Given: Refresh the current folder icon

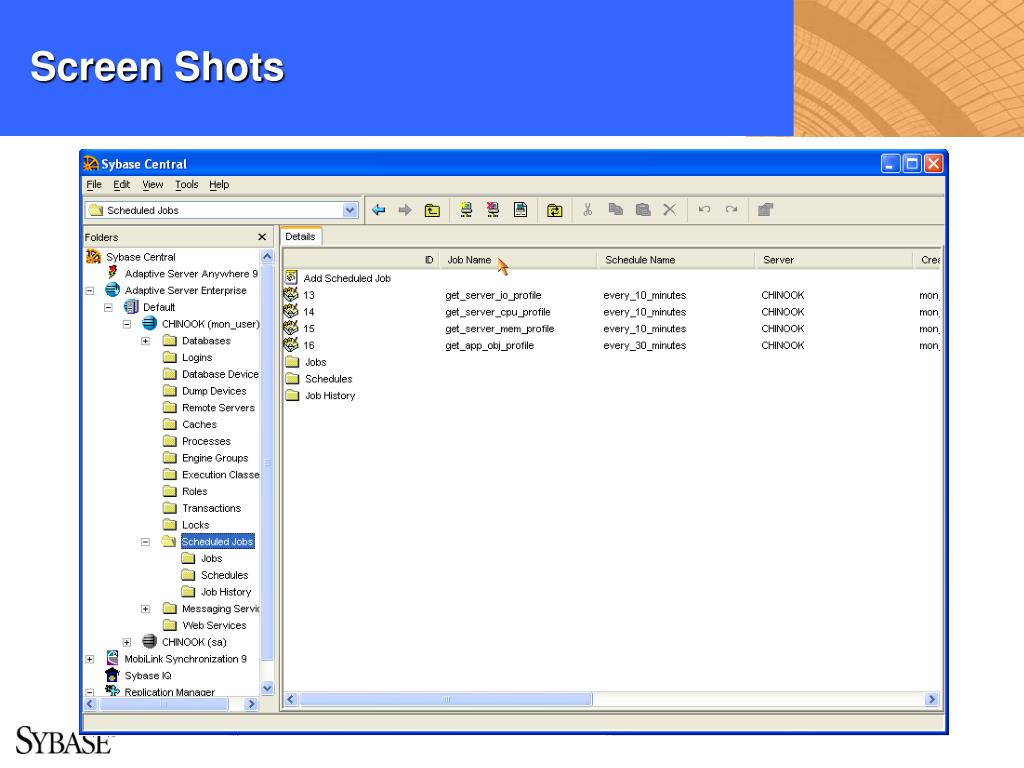Looking at the screenshot, I should [554, 210].
